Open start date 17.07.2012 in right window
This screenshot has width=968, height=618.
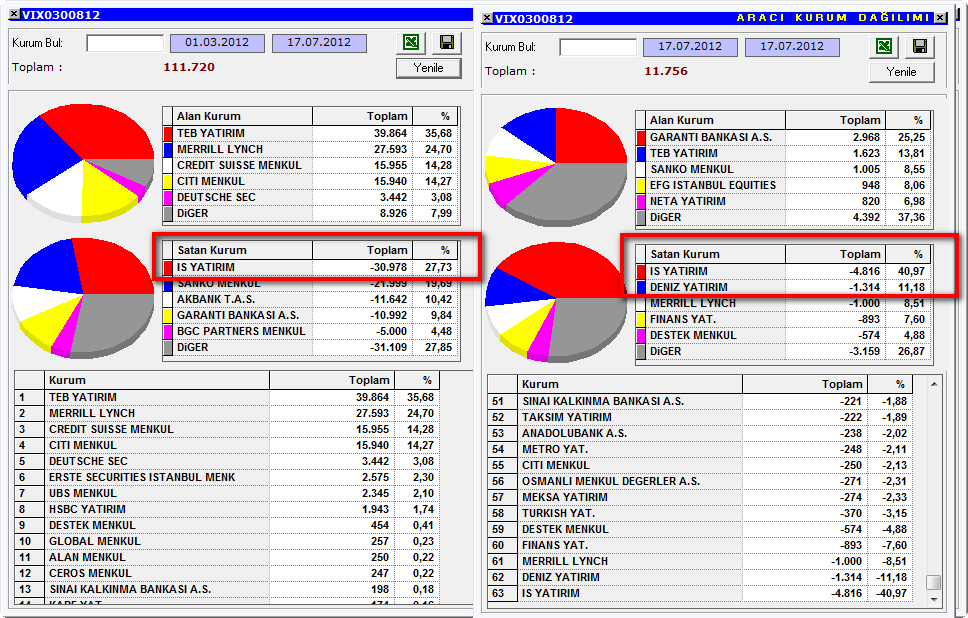coord(690,46)
